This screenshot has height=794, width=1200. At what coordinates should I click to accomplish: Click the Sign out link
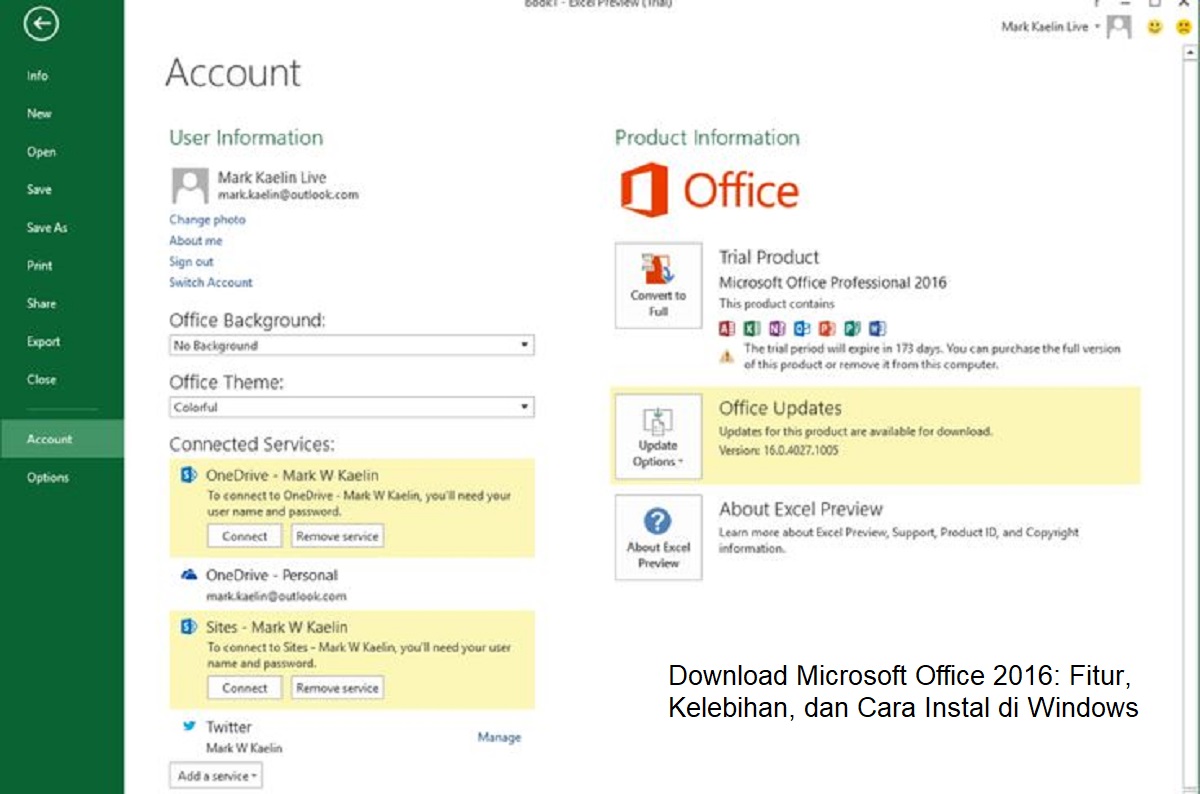(191, 261)
